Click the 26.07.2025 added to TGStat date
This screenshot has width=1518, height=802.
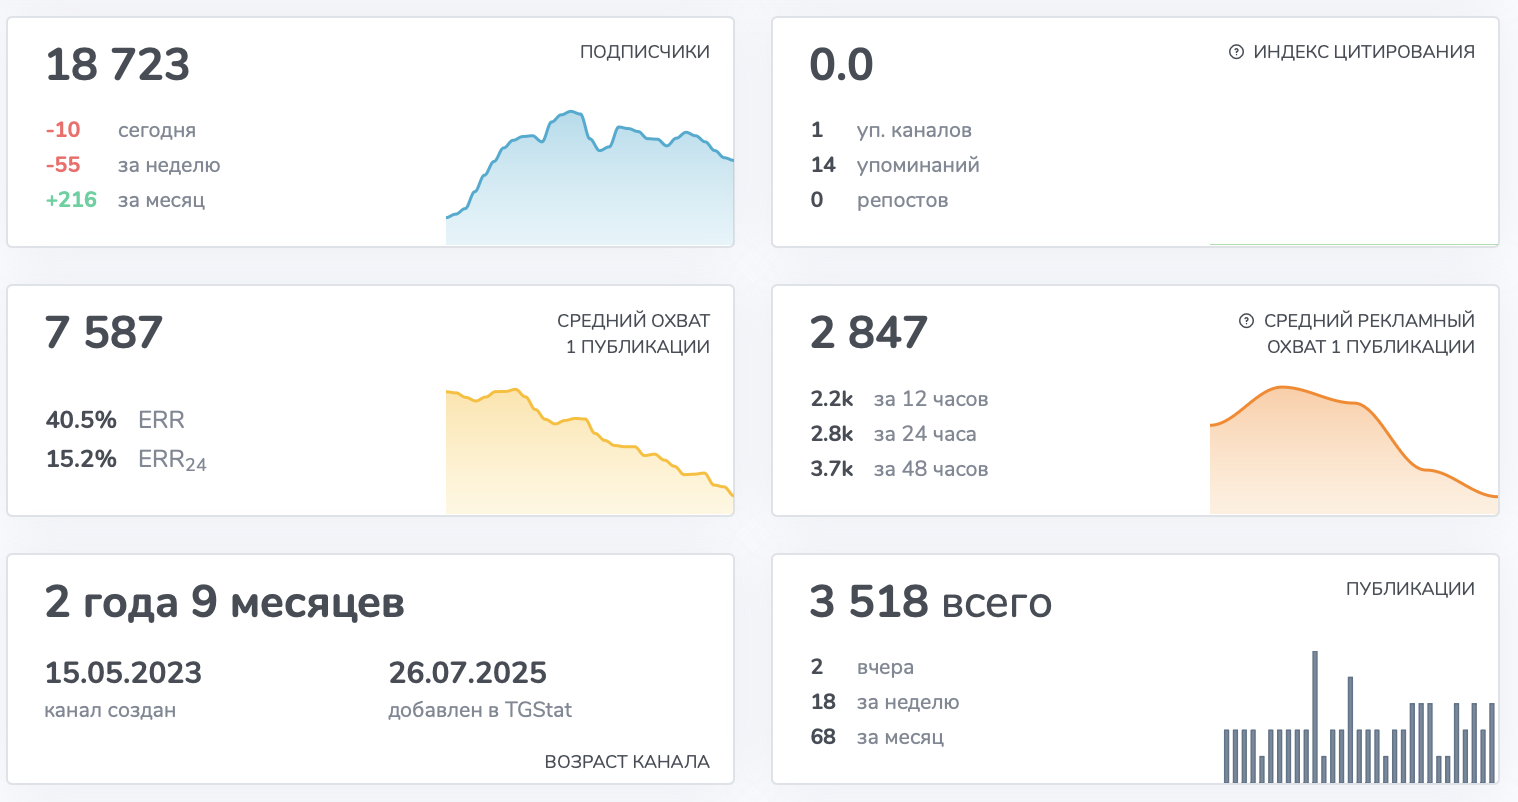(x=467, y=673)
